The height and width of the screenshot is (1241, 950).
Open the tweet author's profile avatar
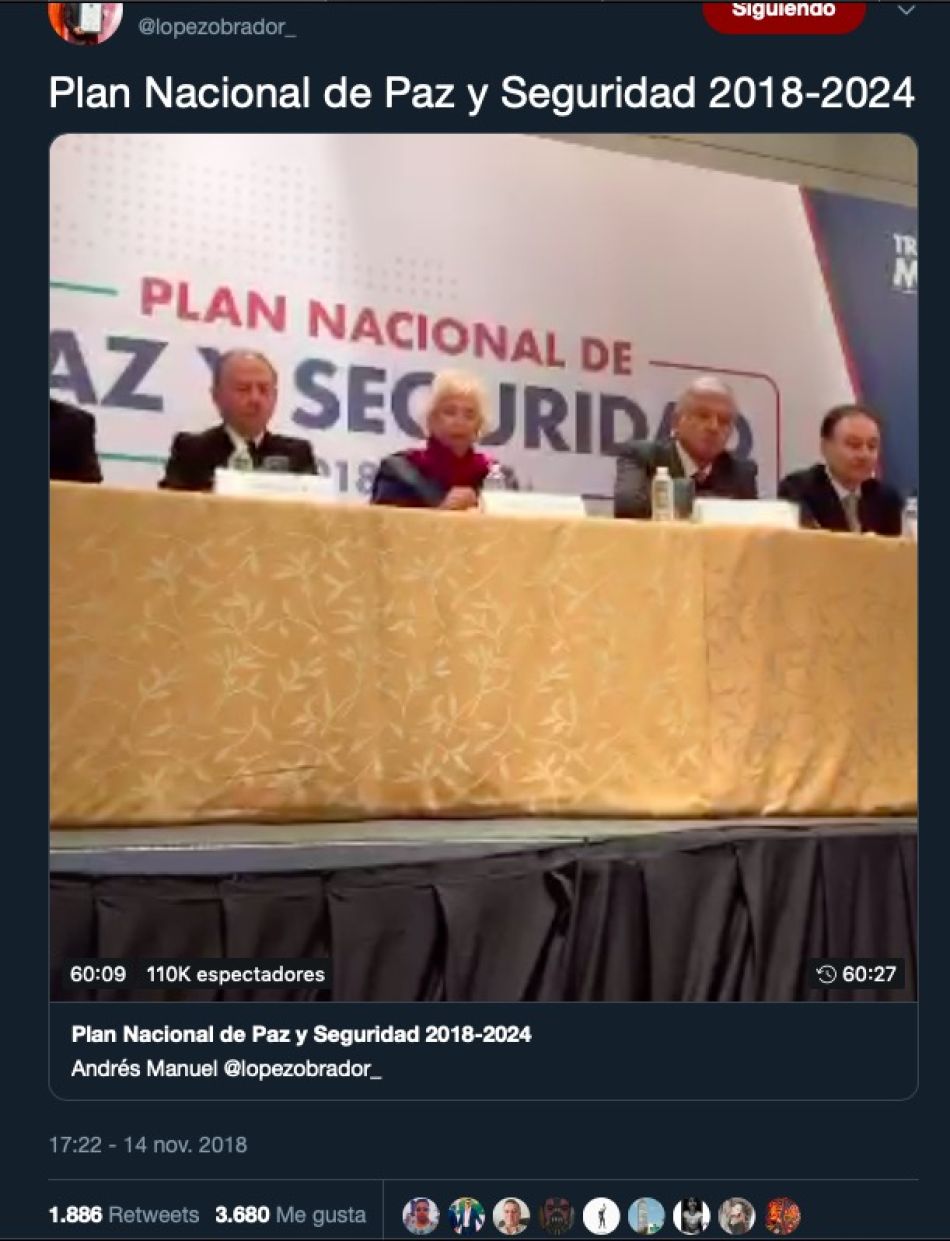coord(86,20)
